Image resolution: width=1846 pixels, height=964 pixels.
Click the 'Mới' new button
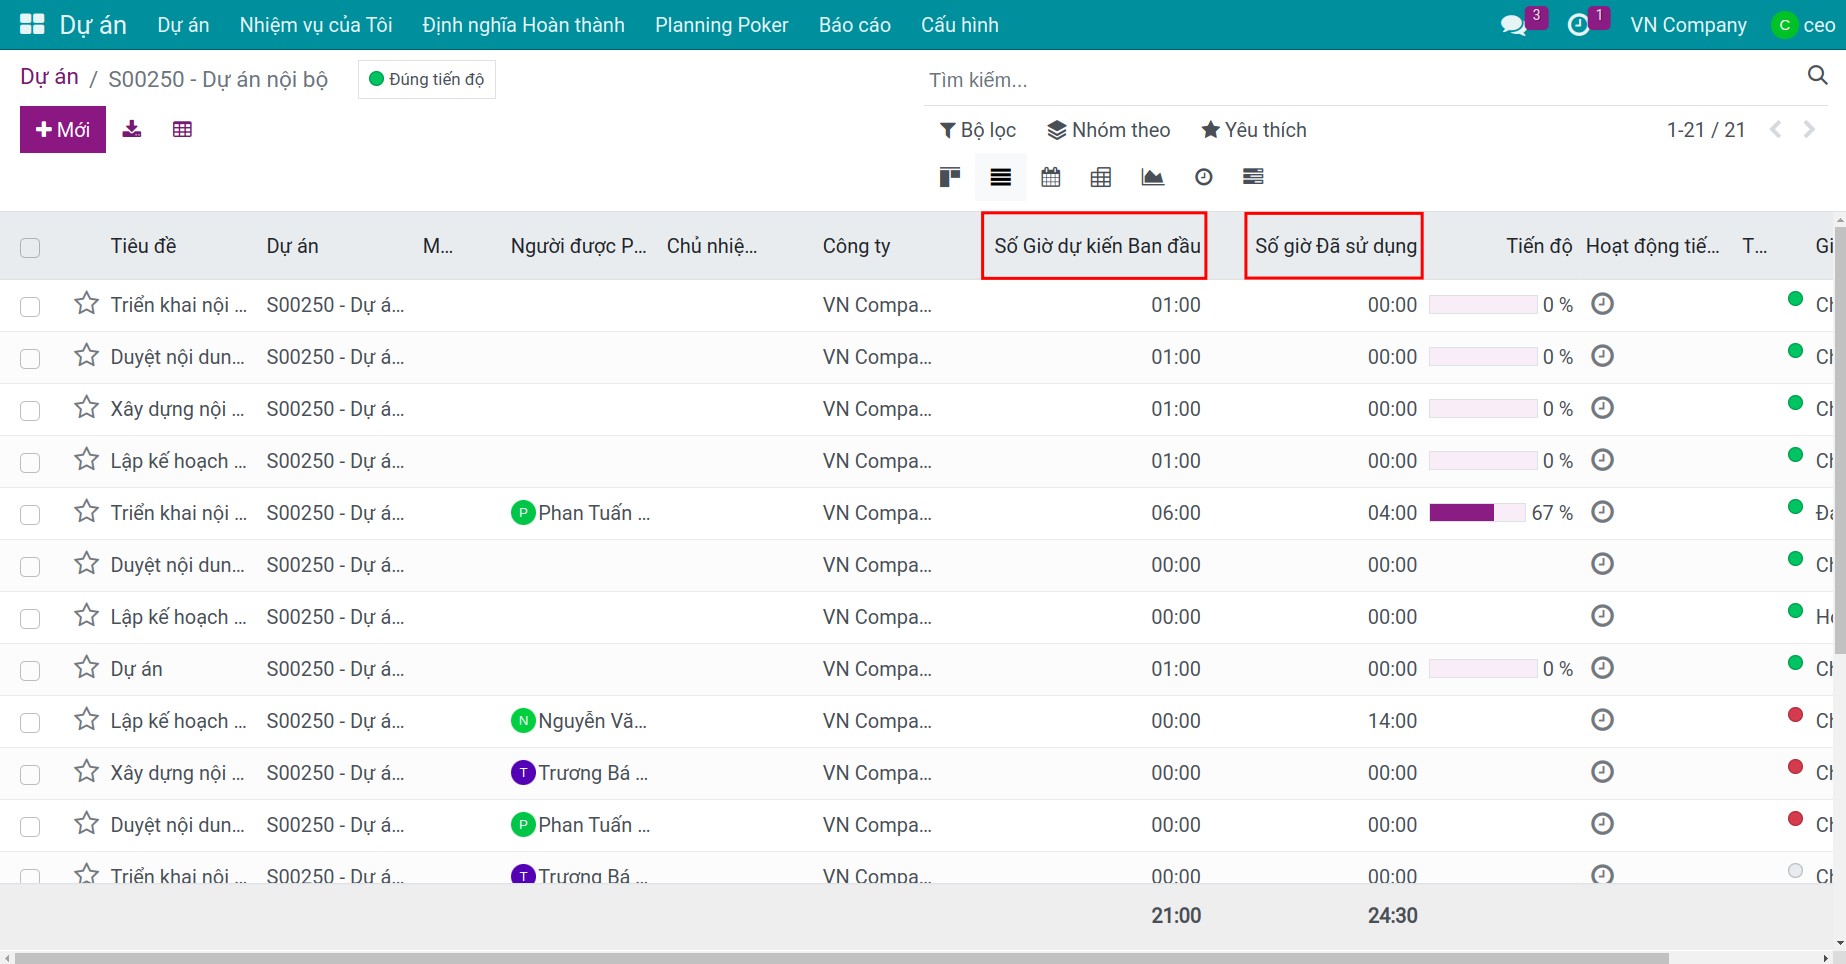tap(63, 130)
